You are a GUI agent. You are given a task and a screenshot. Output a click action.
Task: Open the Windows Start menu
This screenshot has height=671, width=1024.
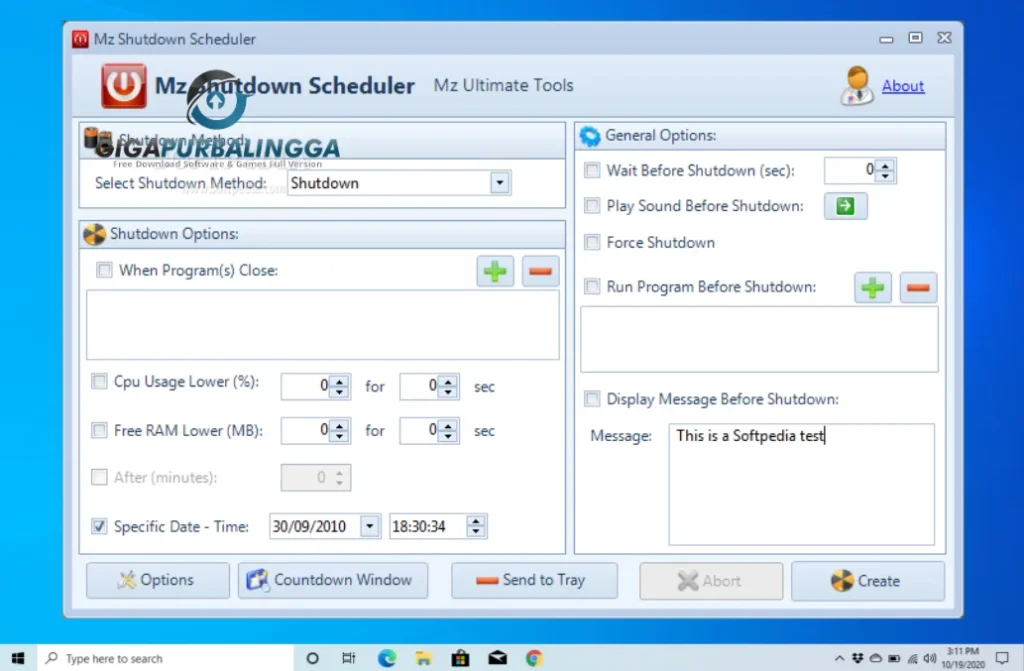pos(17,658)
